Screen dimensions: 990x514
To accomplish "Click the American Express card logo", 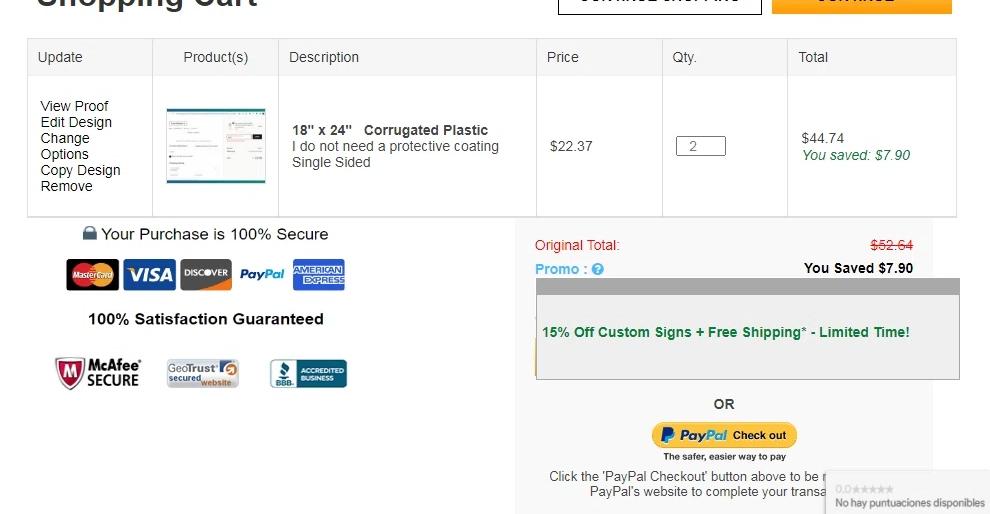I will point(319,275).
